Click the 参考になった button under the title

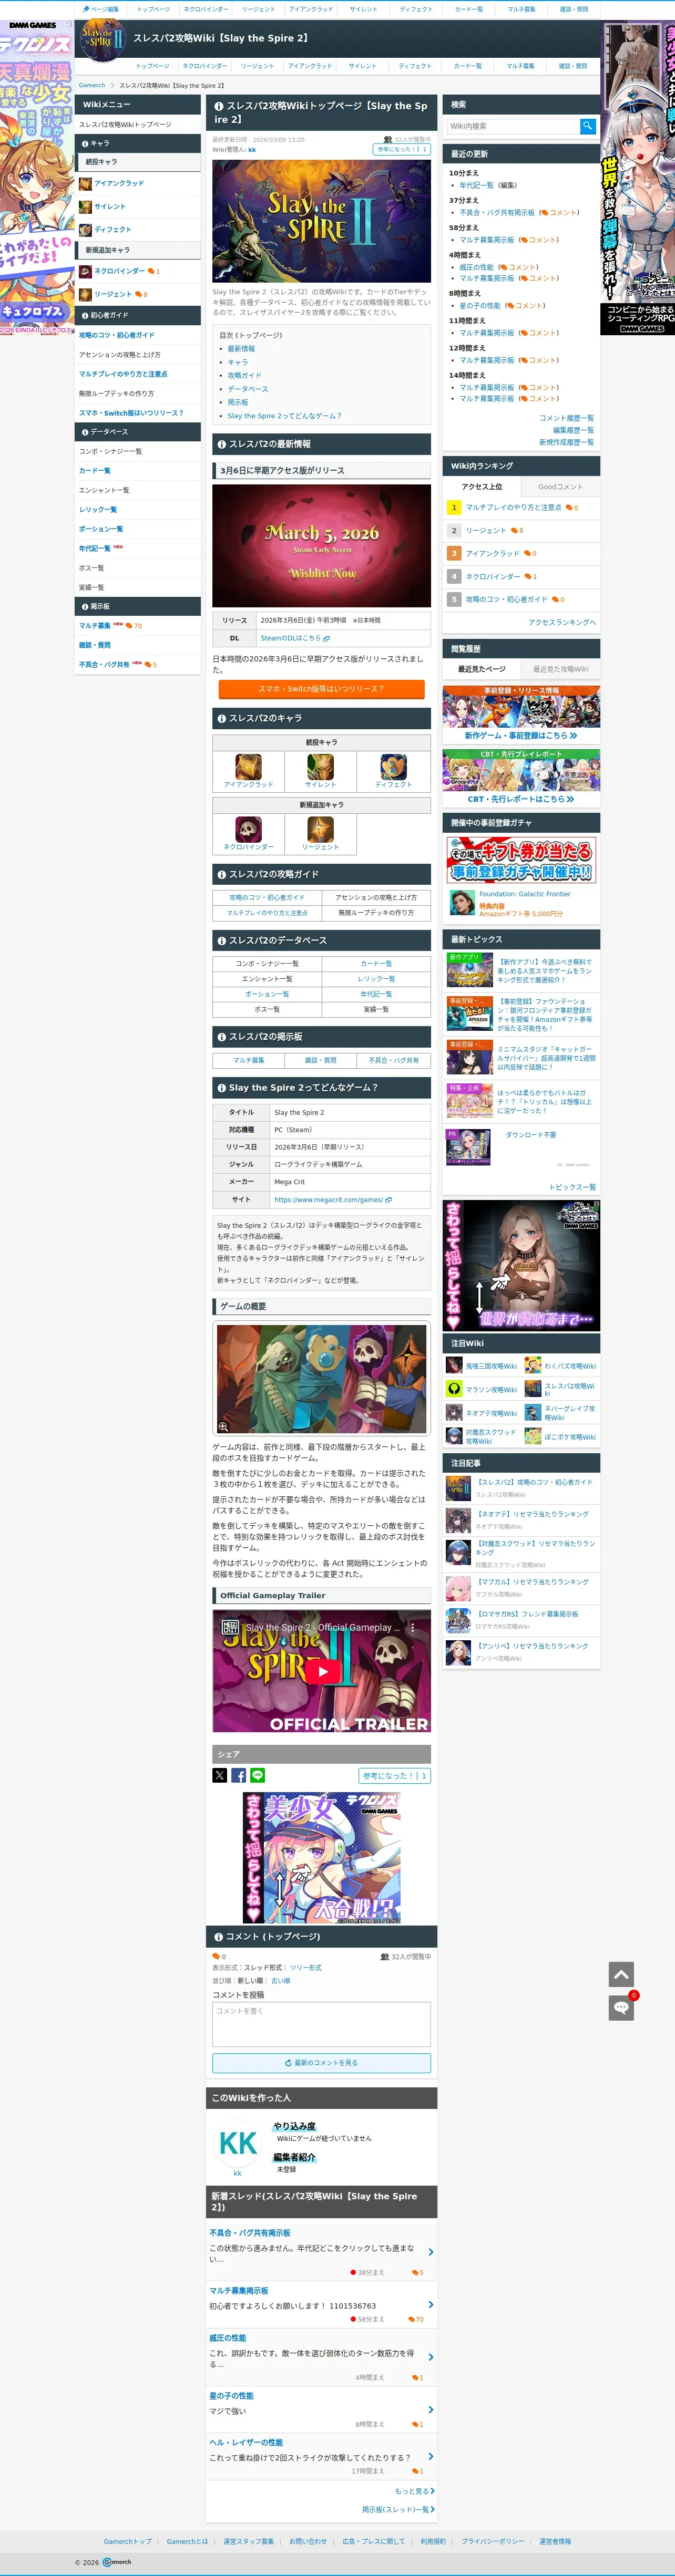pyautogui.click(x=401, y=149)
